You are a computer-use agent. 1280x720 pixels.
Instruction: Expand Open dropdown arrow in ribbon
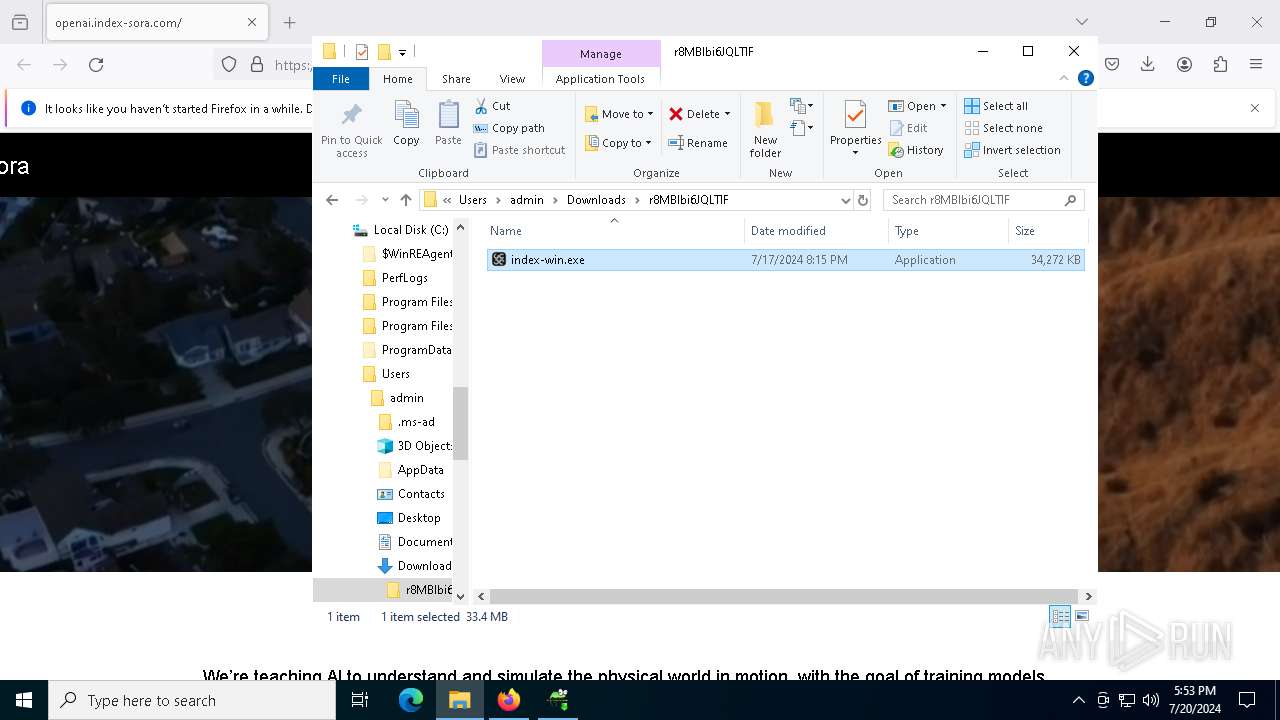943,106
